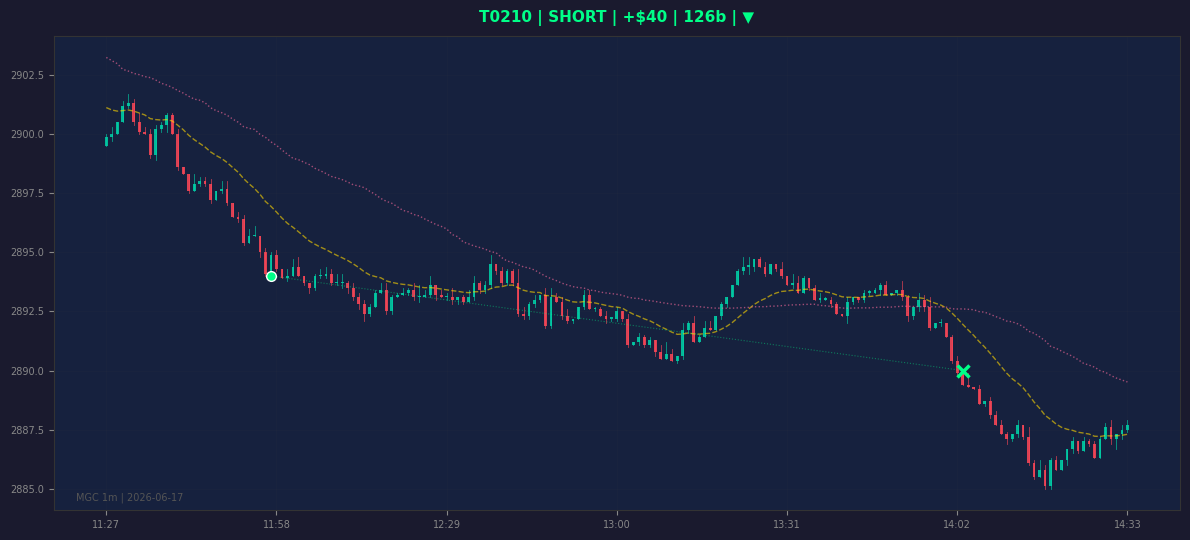This screenshot has width=1190, height=540.
Task: Click the green X exit marker
Action: click(963, 372)
